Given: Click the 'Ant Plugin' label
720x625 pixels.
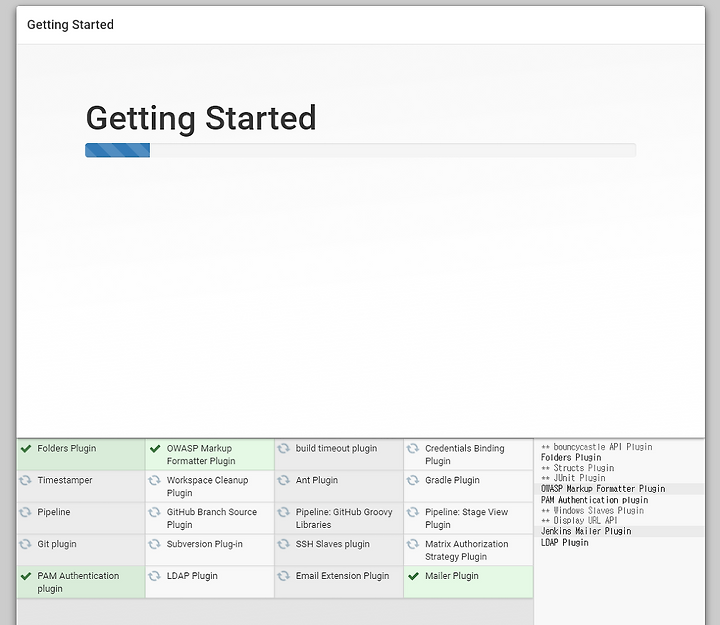Looking at the screenshot, I should pos(316,480).
